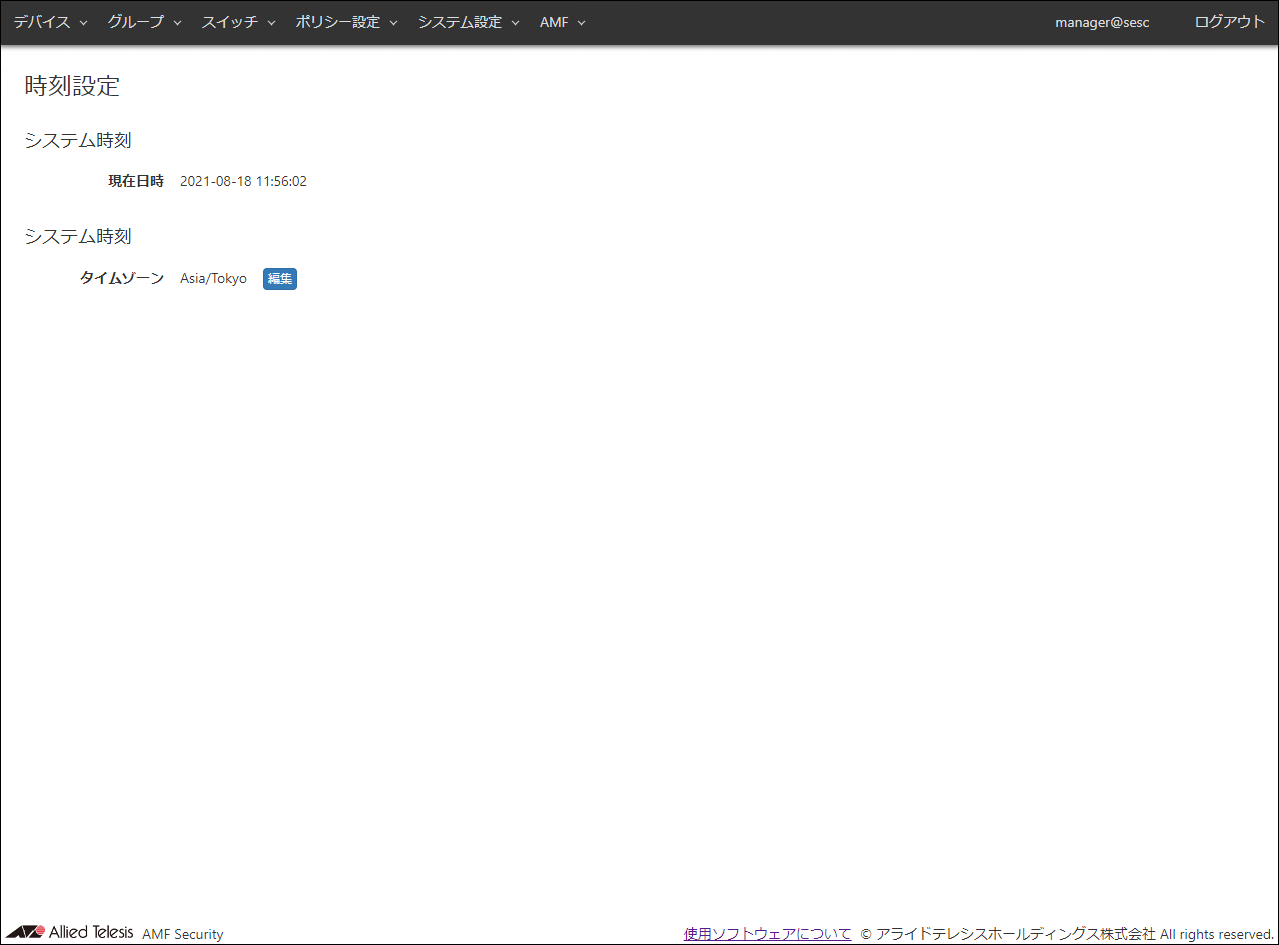The image size is (1279, 945).
Task: Click the manager@sesc account label
Action: pyautogui.click(x=1102, y=22)
